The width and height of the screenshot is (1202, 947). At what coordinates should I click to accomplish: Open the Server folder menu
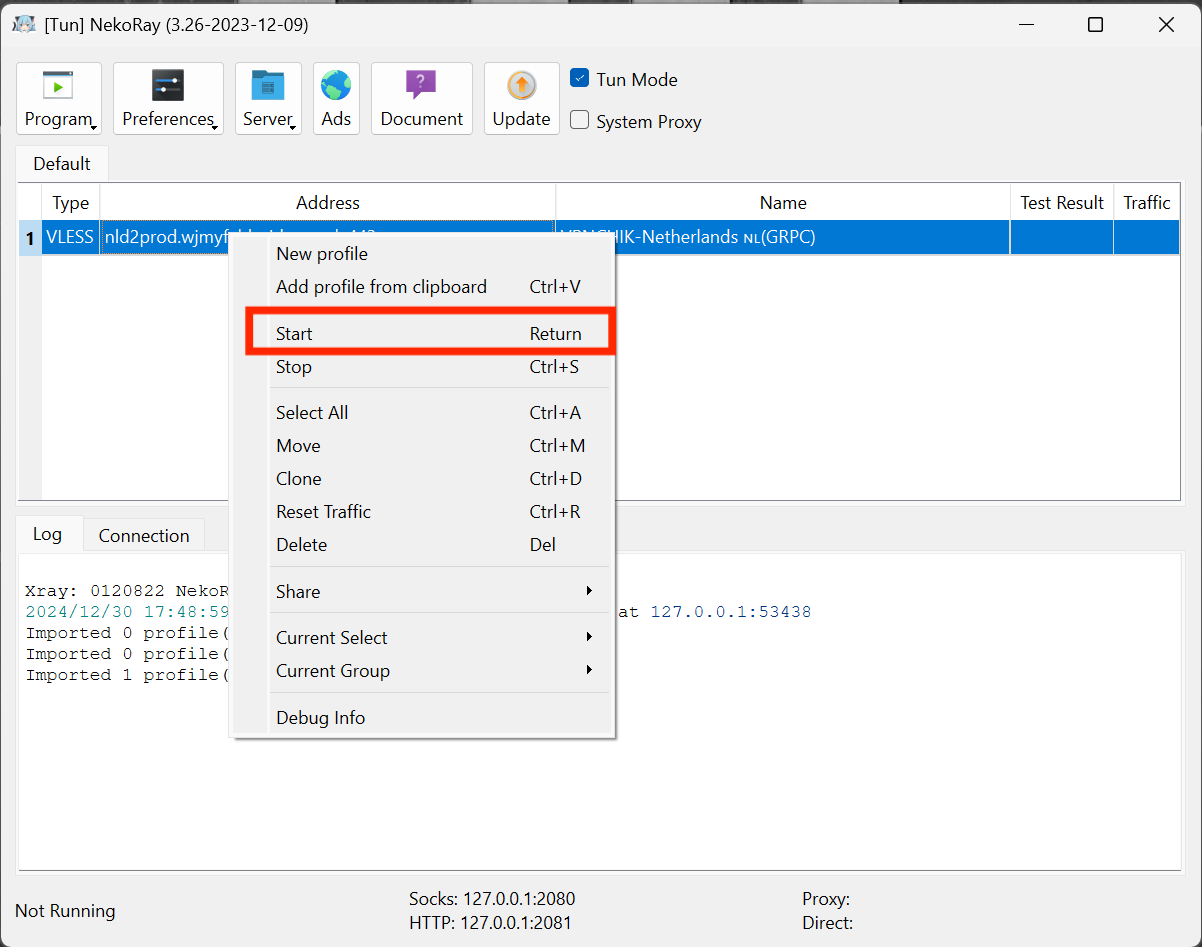pos(268,99)
